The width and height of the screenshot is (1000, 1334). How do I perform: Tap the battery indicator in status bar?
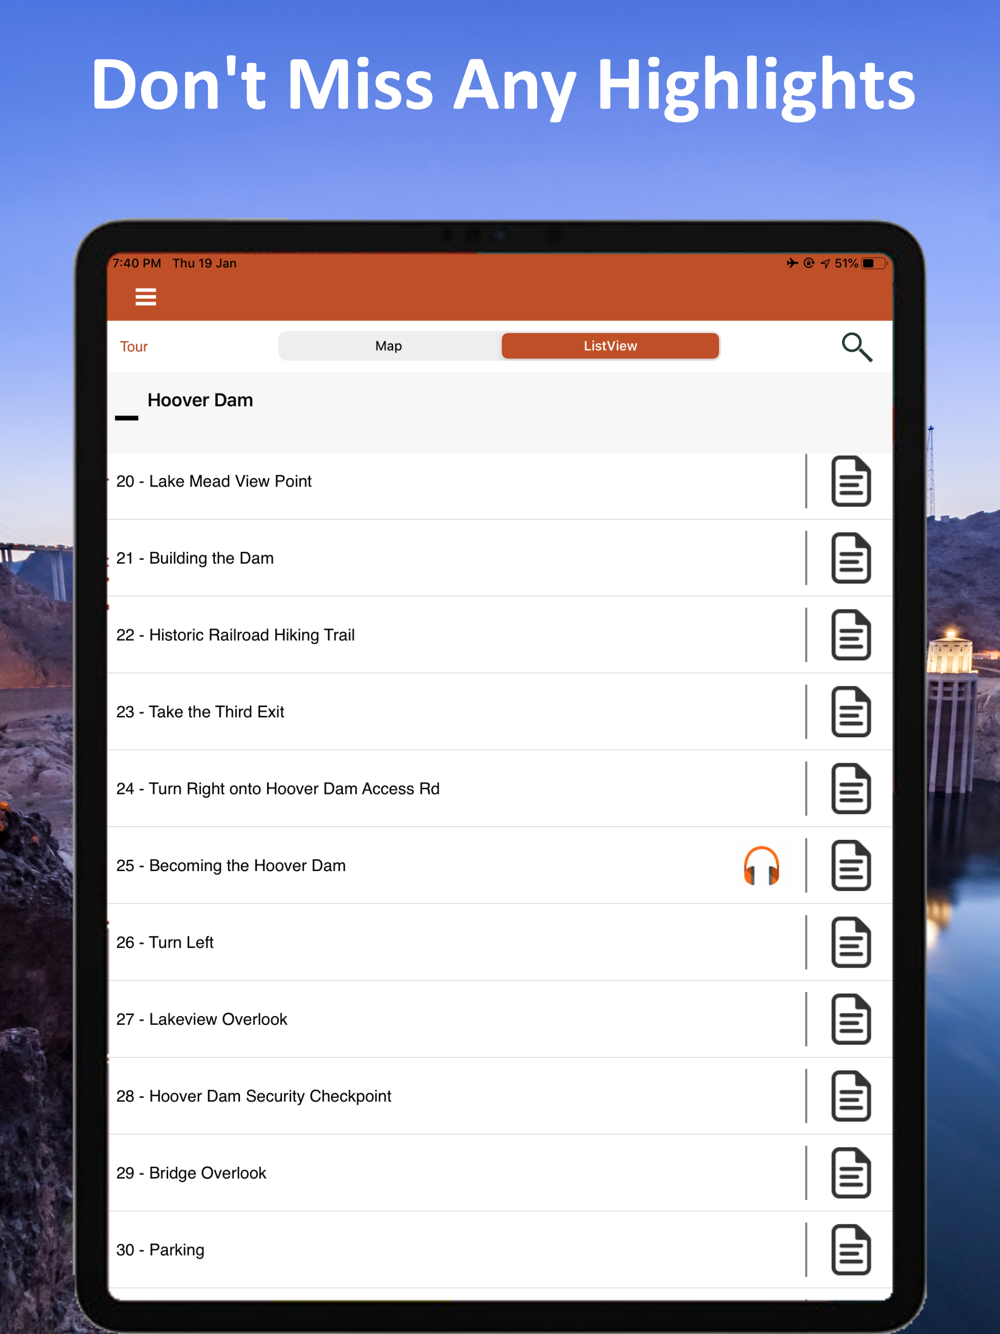point(874,263)
